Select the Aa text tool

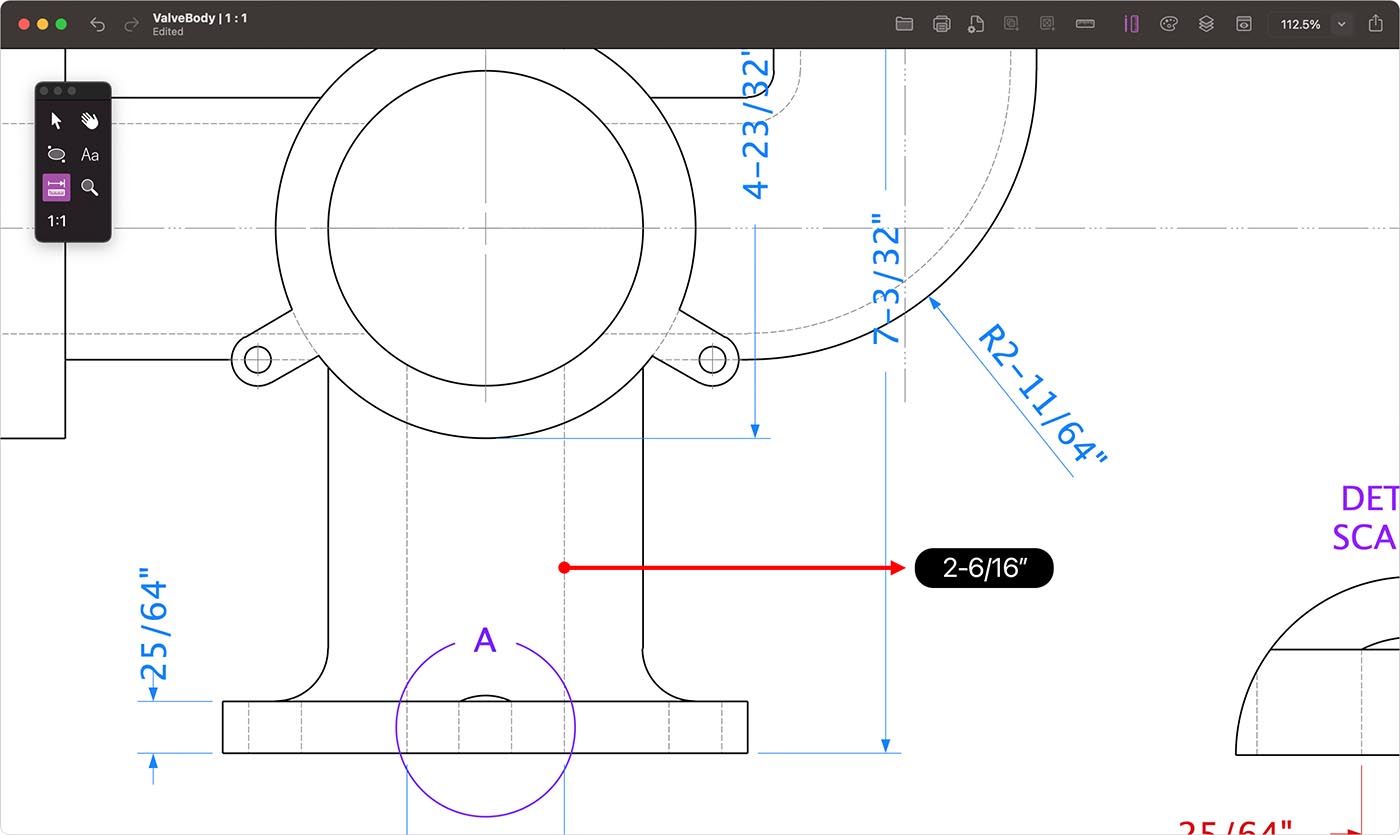90,154
